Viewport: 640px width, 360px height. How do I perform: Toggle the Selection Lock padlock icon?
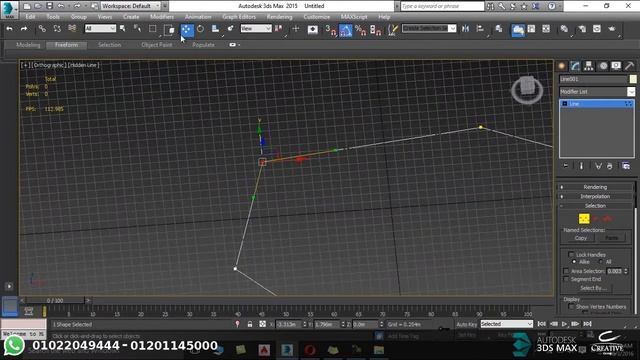tap(250, 324)
